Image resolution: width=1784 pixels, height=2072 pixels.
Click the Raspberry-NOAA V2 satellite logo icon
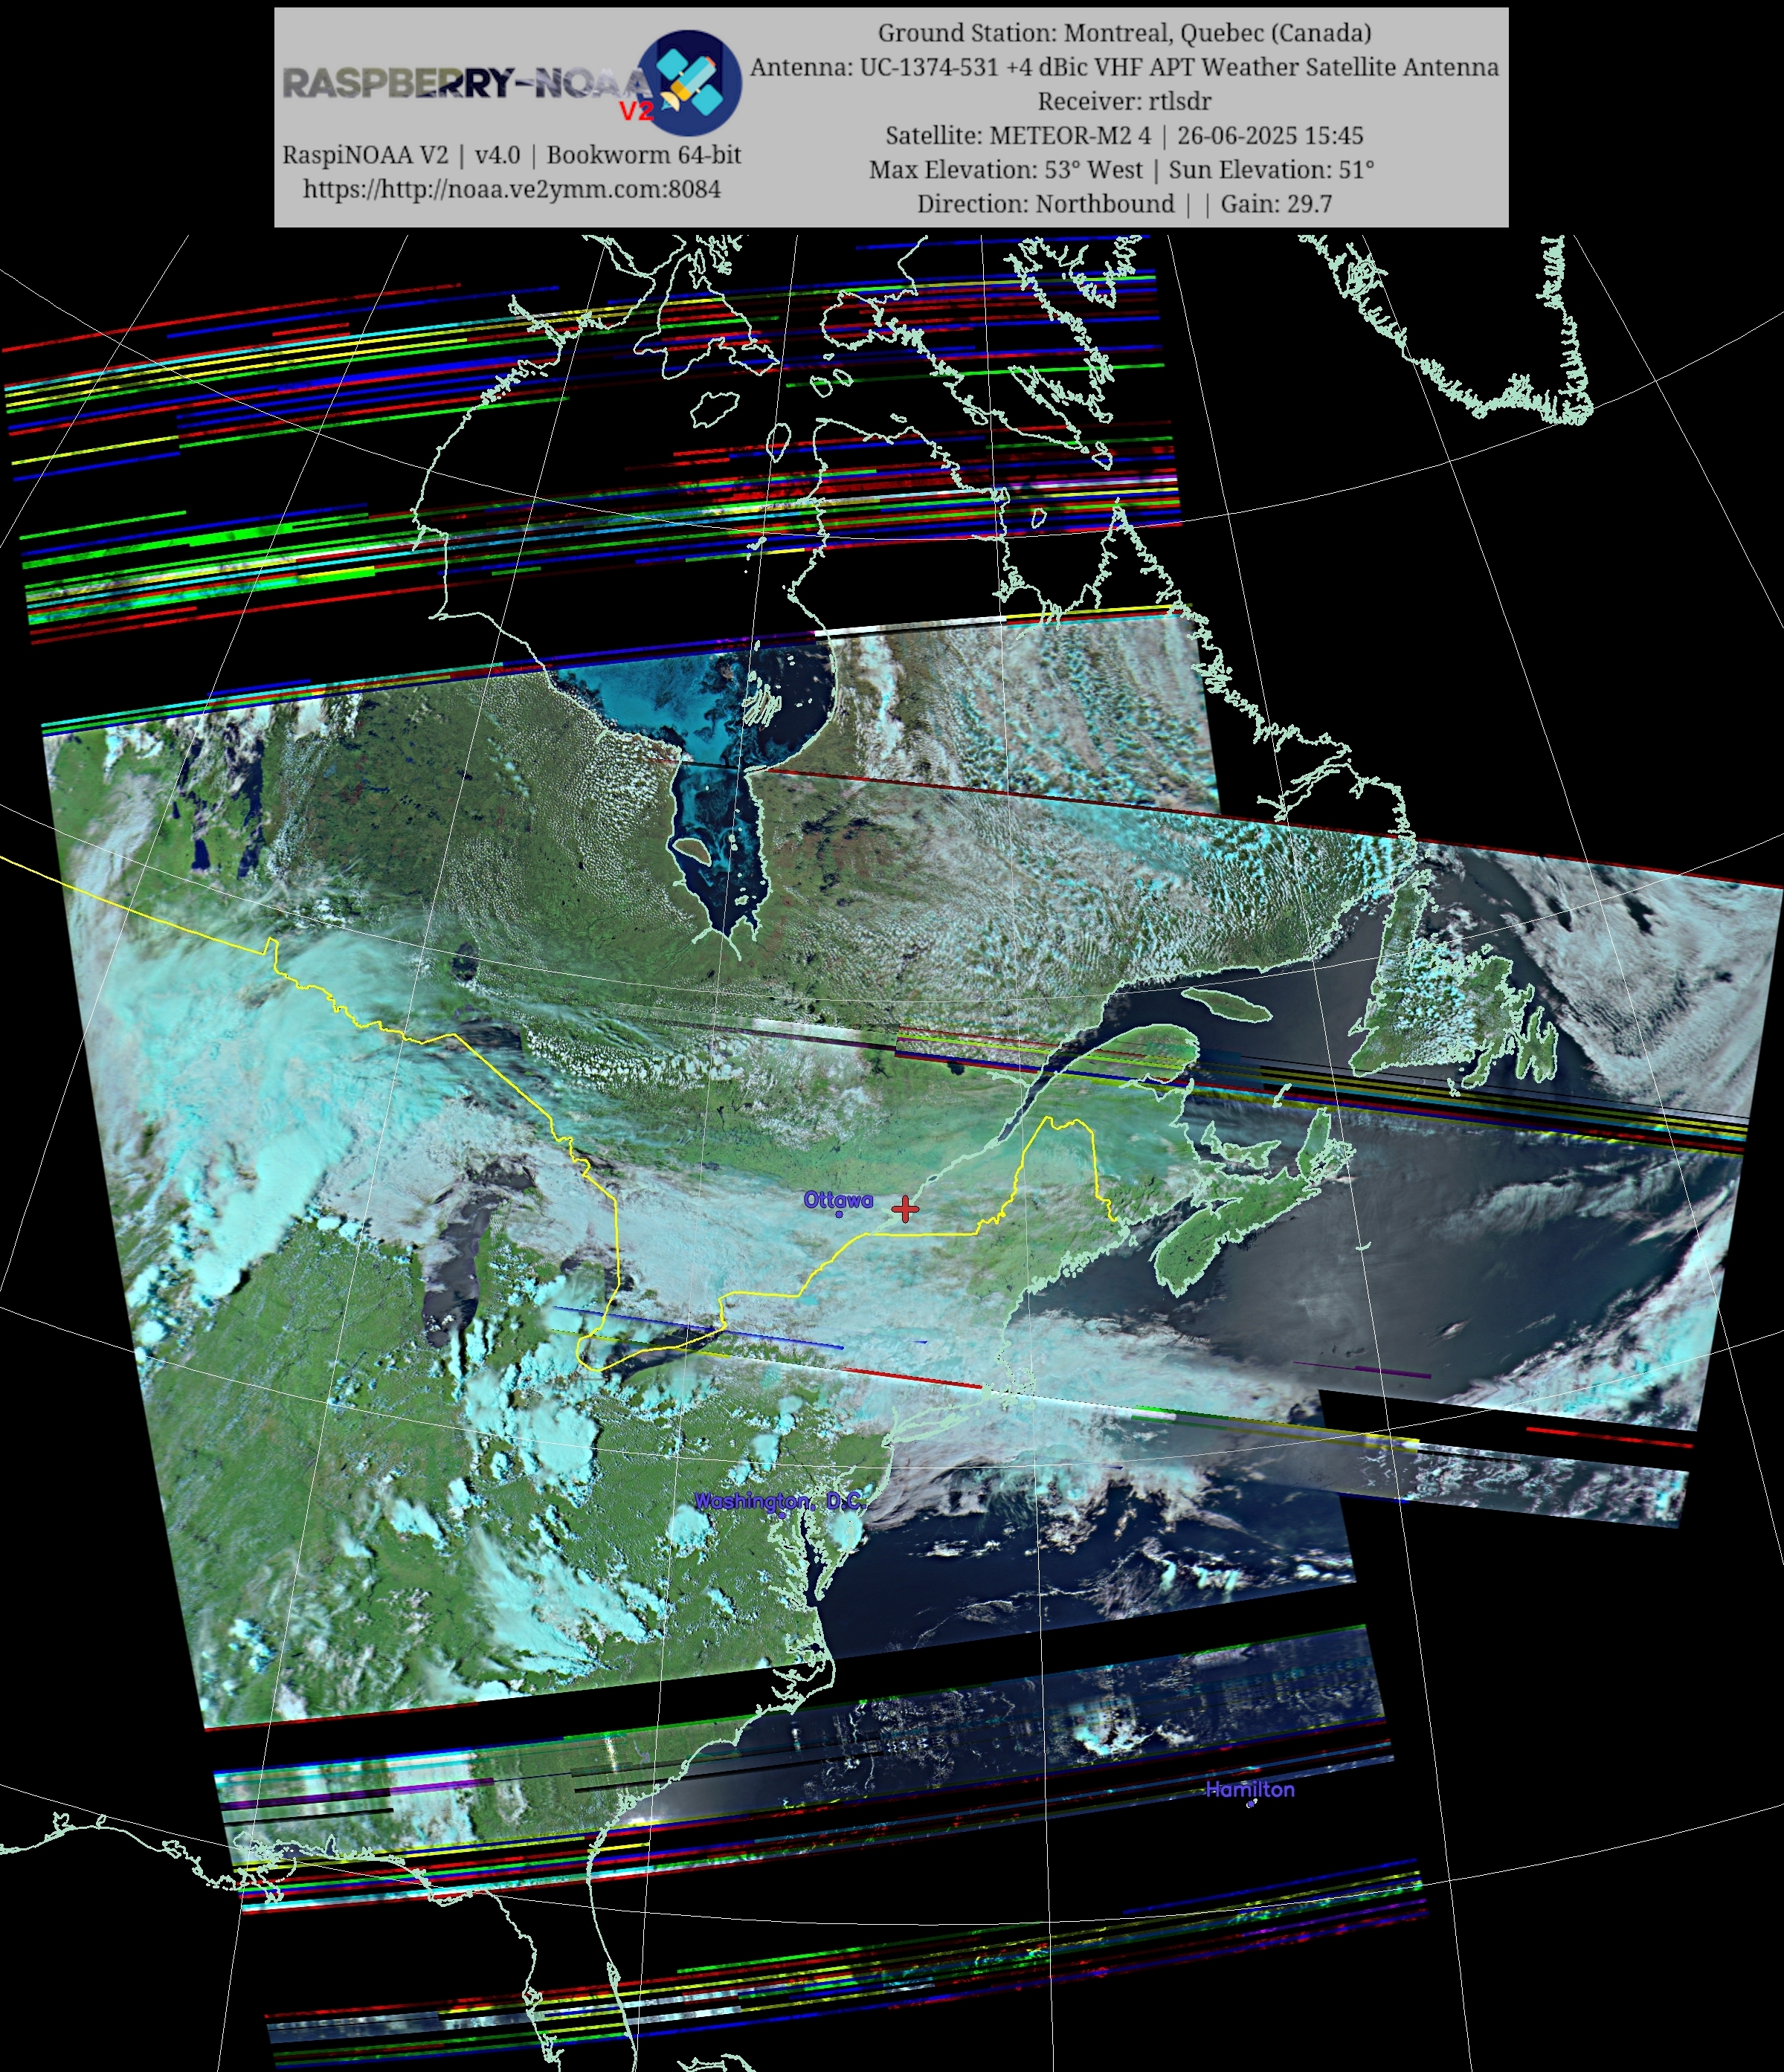point(690,83)
